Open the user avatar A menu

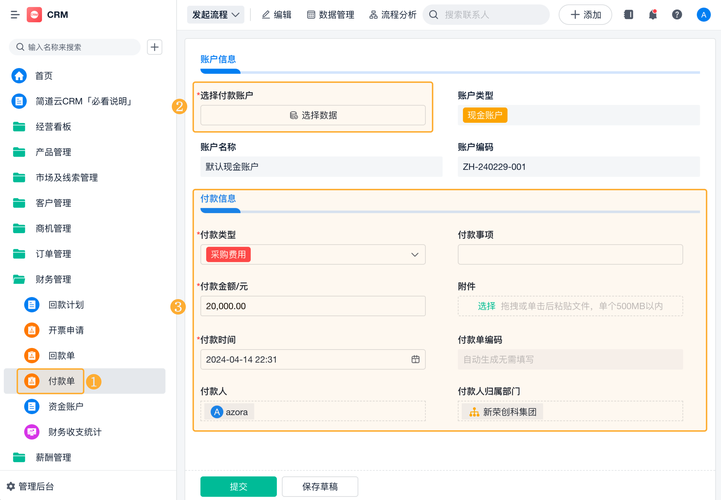704,15
